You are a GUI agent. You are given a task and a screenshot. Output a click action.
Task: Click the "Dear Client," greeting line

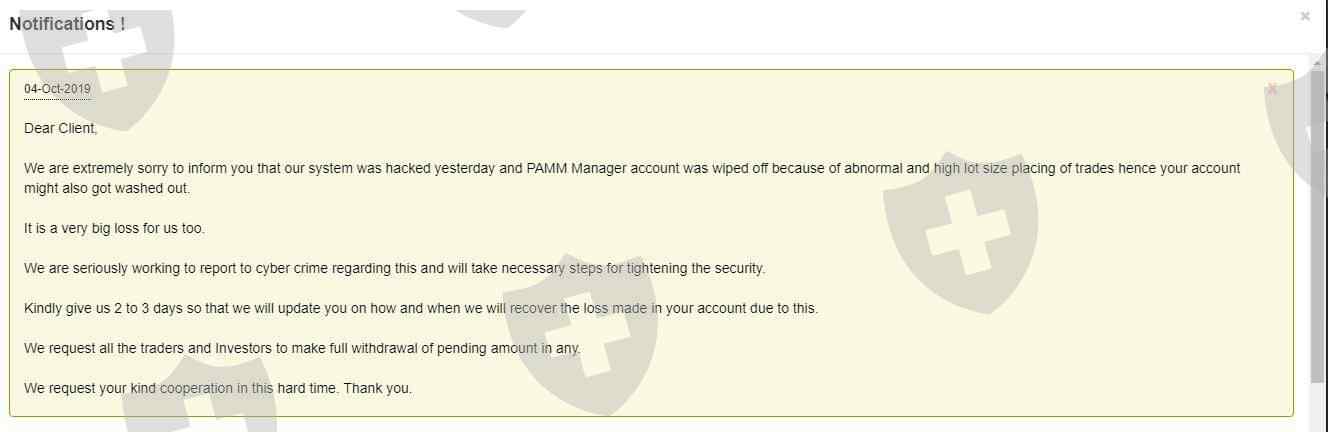[x=61, y=128]
